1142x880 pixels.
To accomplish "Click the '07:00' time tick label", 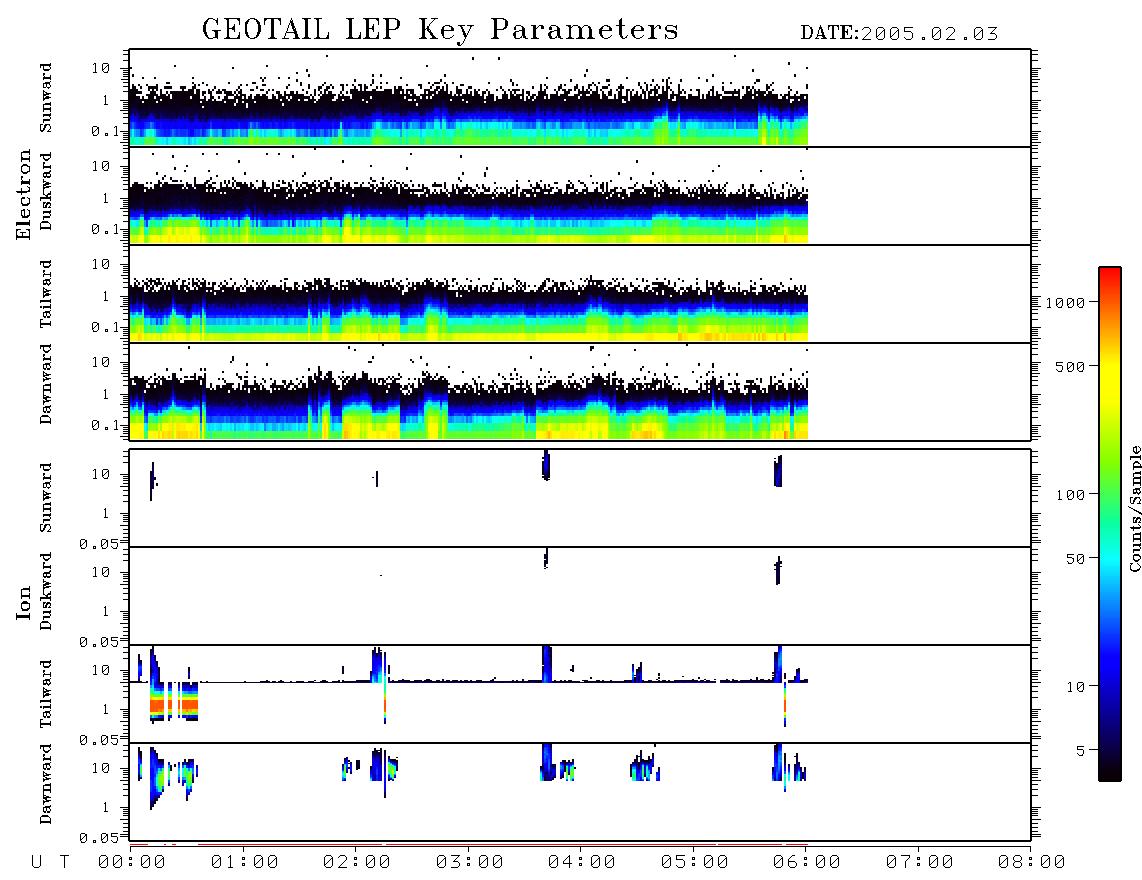I will [920, 863].
